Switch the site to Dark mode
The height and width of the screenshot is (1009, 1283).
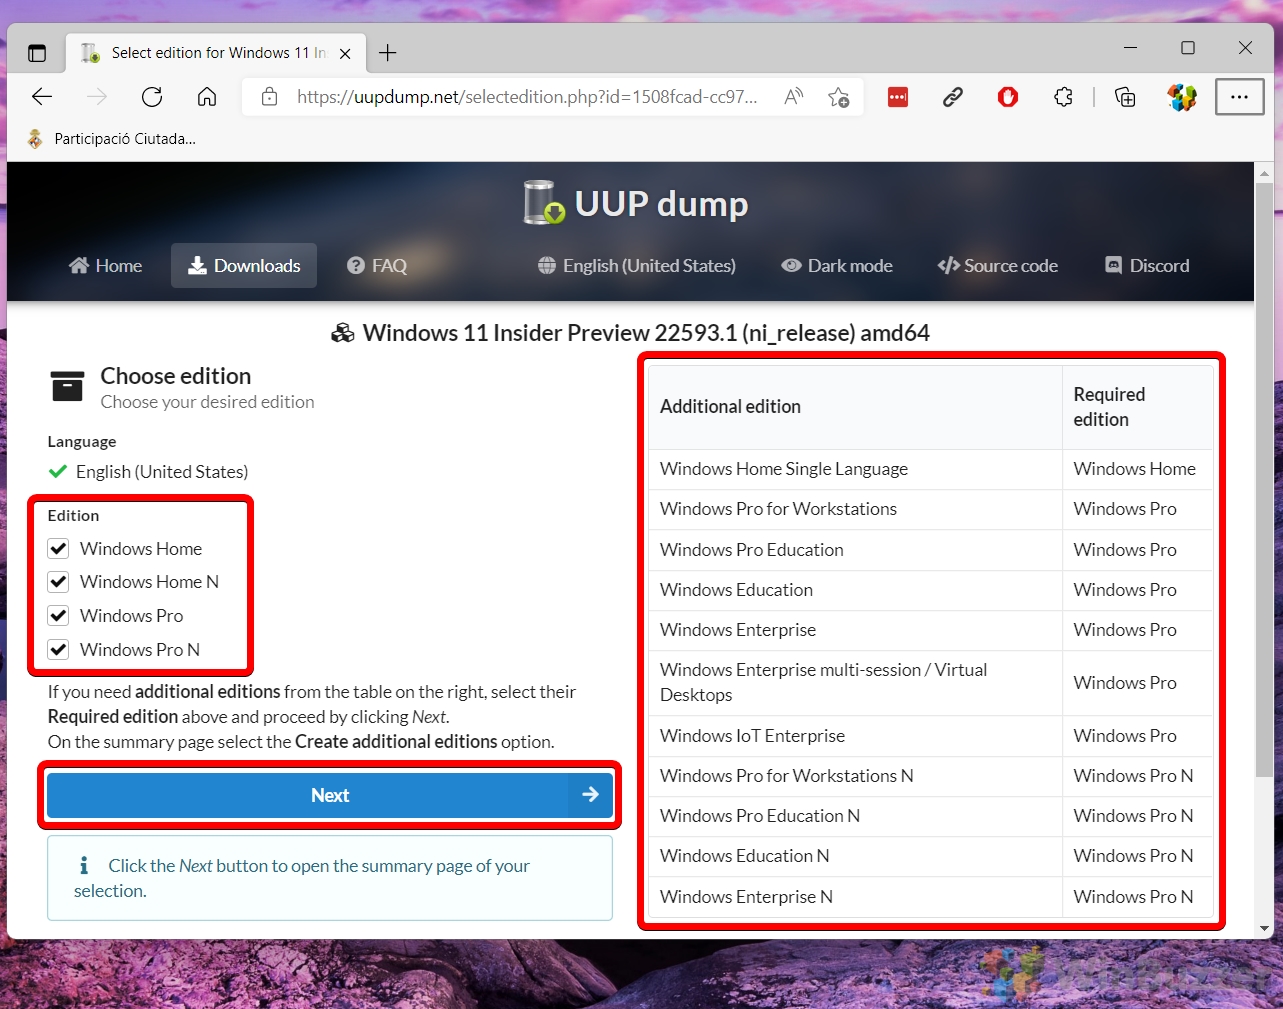pos(837,266)
